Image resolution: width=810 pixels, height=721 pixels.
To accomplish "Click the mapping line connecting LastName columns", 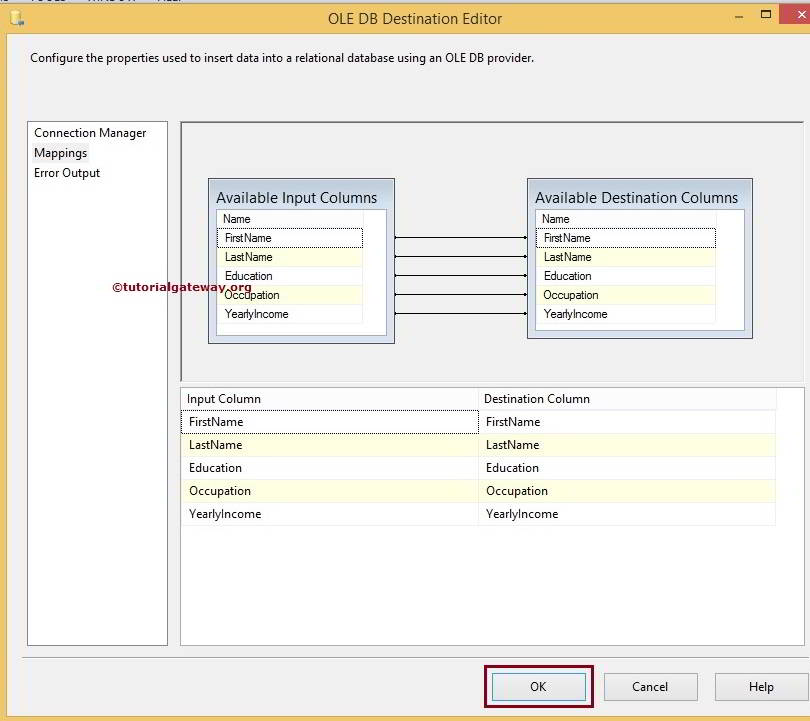I will coord(460,257).
